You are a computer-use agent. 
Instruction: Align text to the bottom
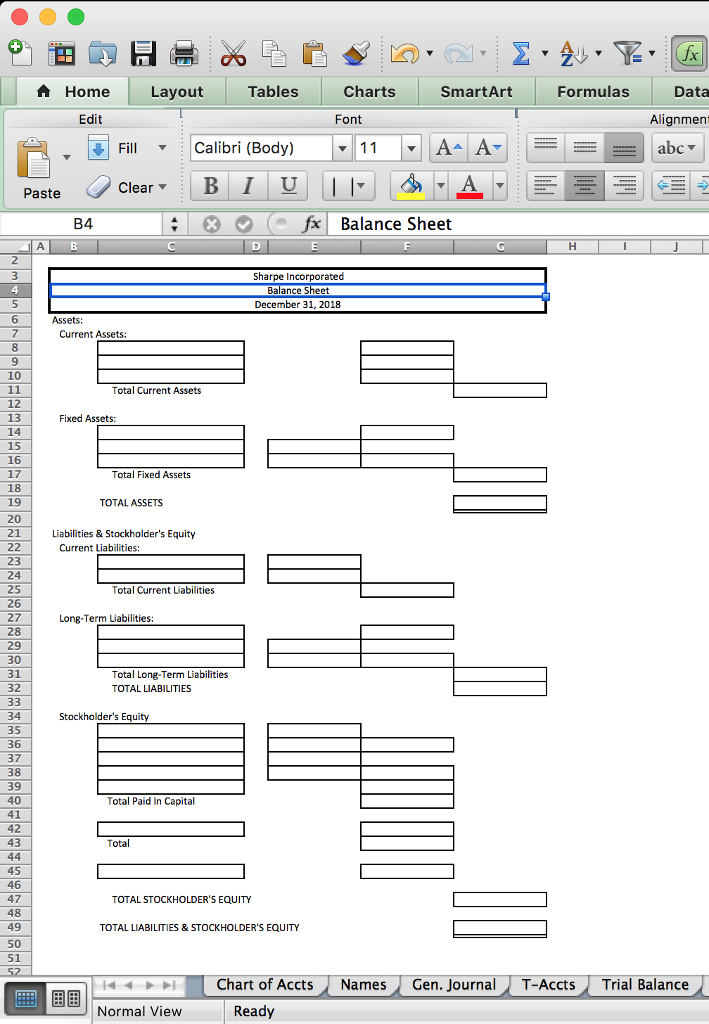click(x=623, y=148)
